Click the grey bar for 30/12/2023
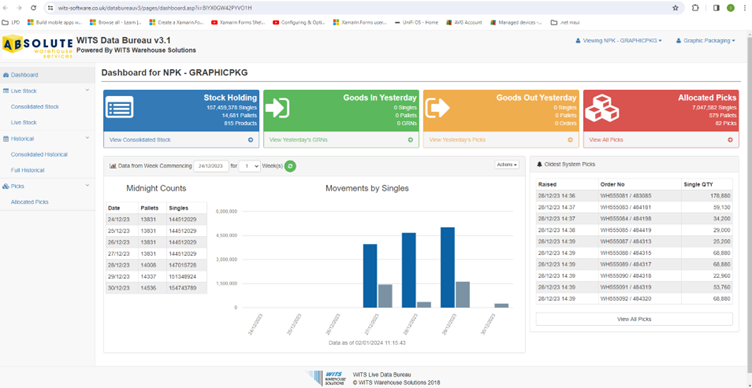 pyautogui.click(x=501, y=306)
